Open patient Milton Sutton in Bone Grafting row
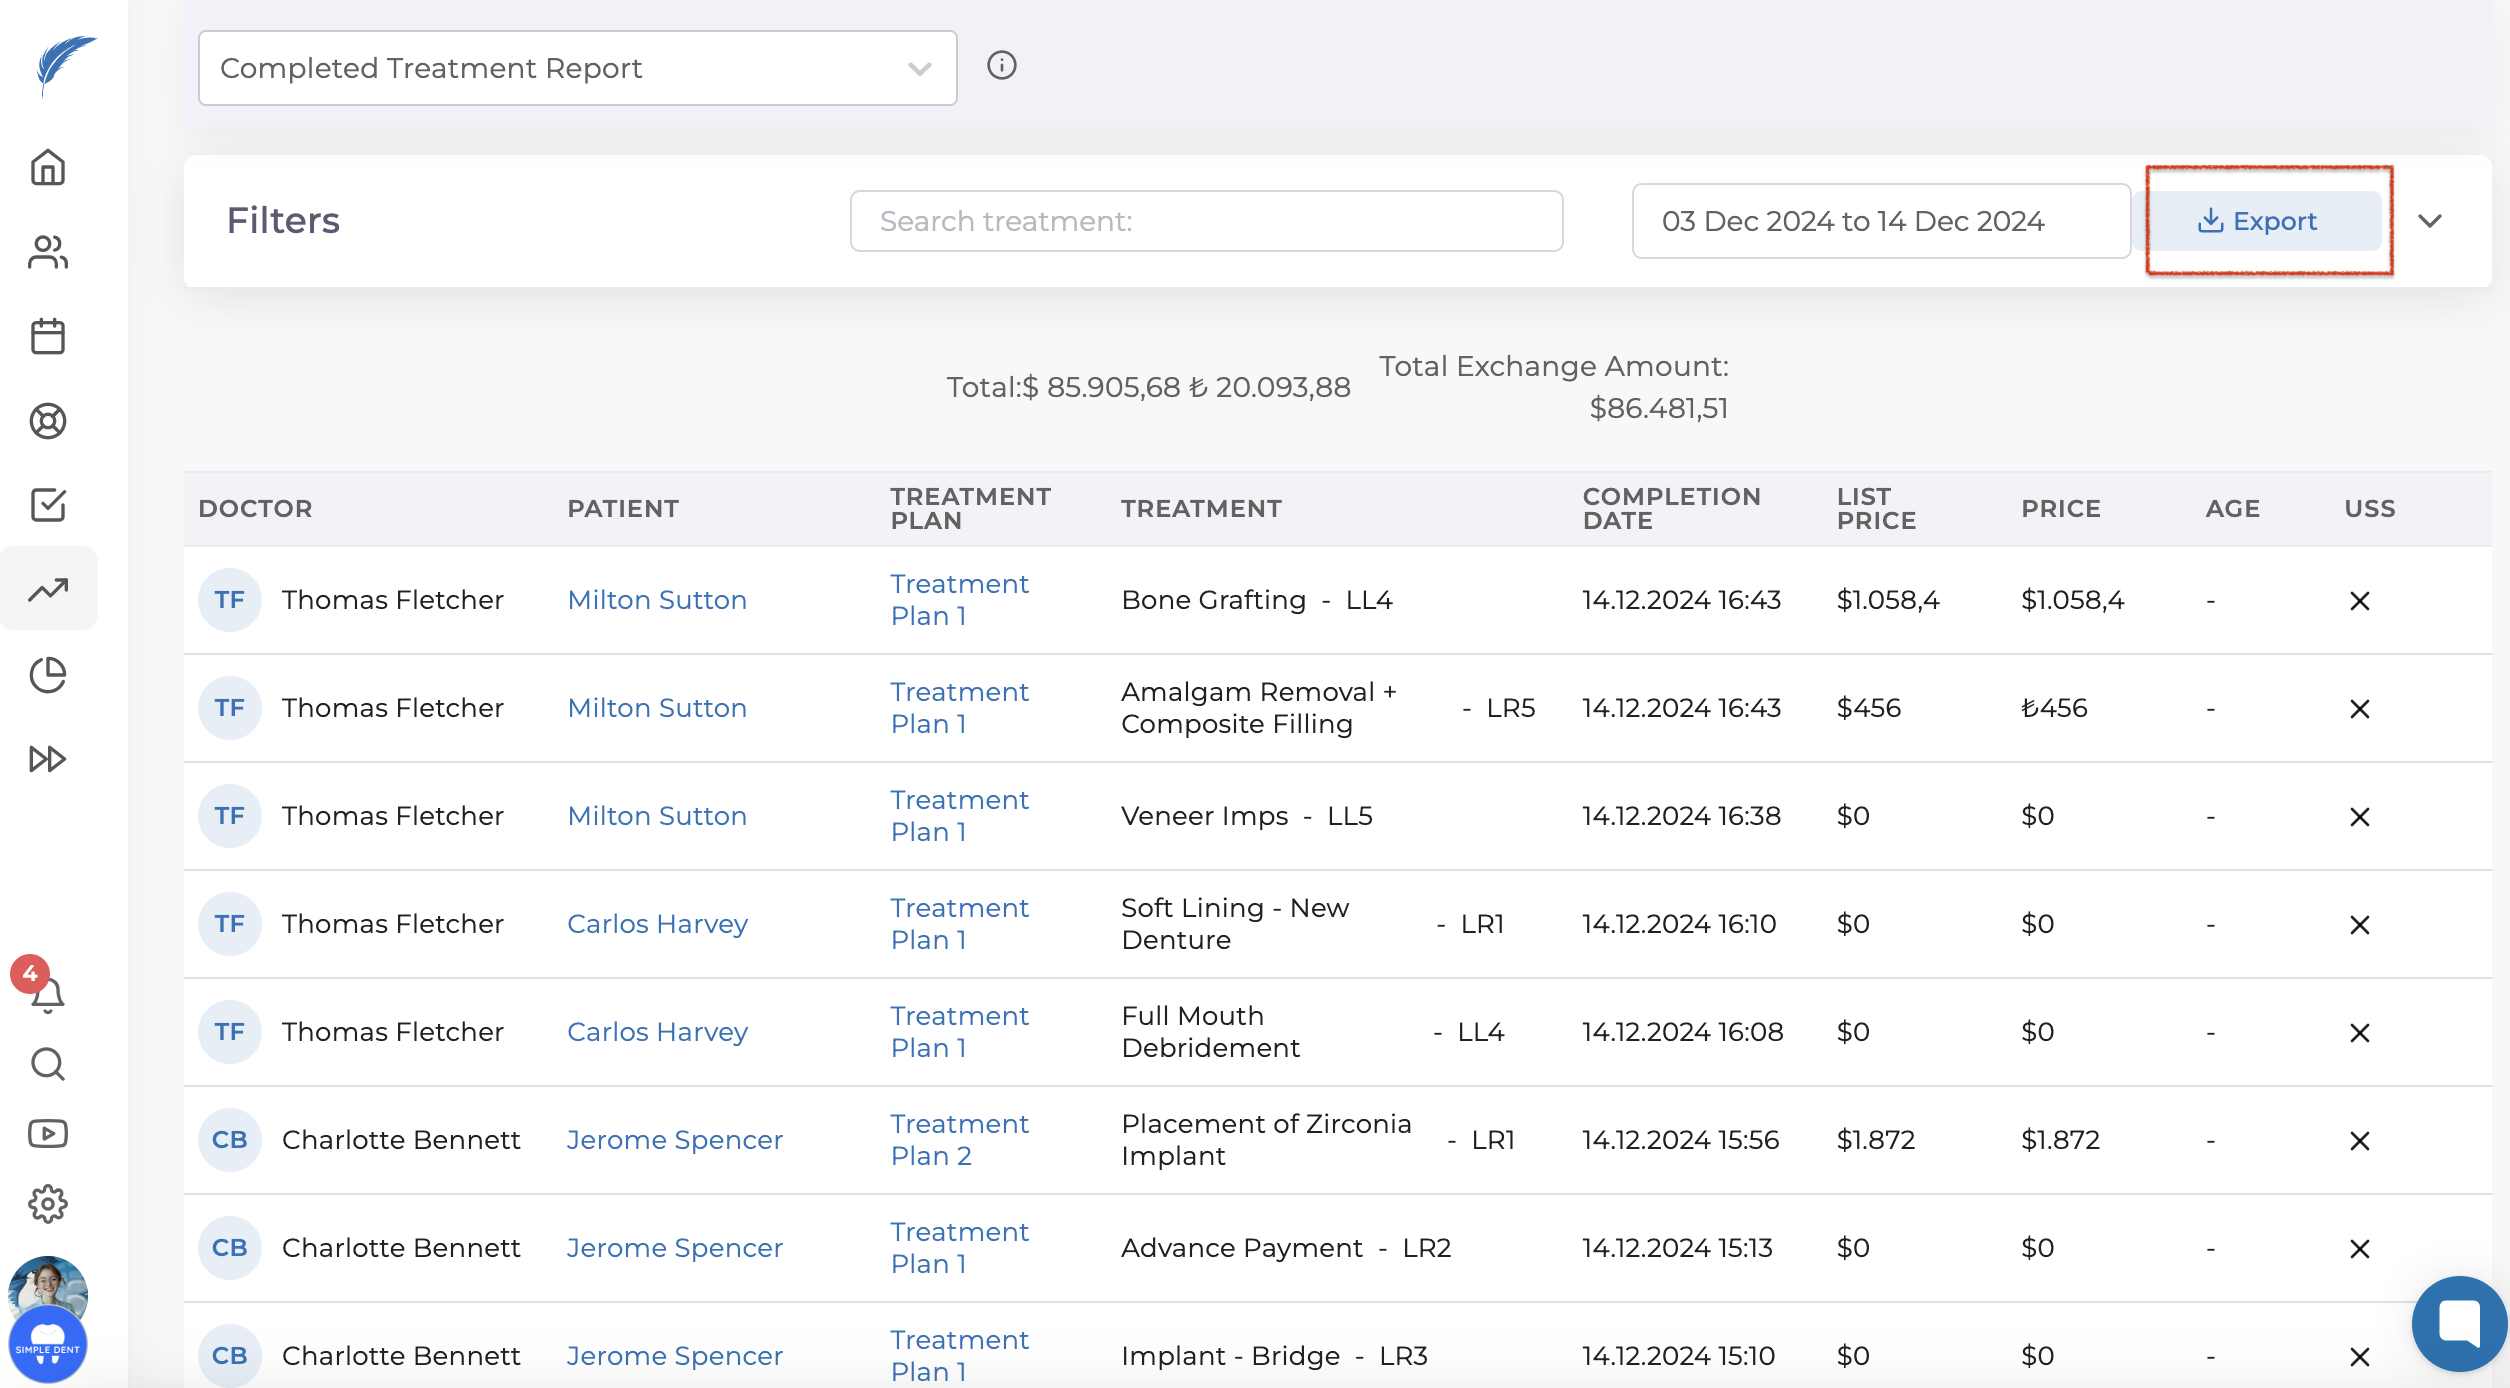Viewport: 2510px width, 1388px height. (657, 600)
